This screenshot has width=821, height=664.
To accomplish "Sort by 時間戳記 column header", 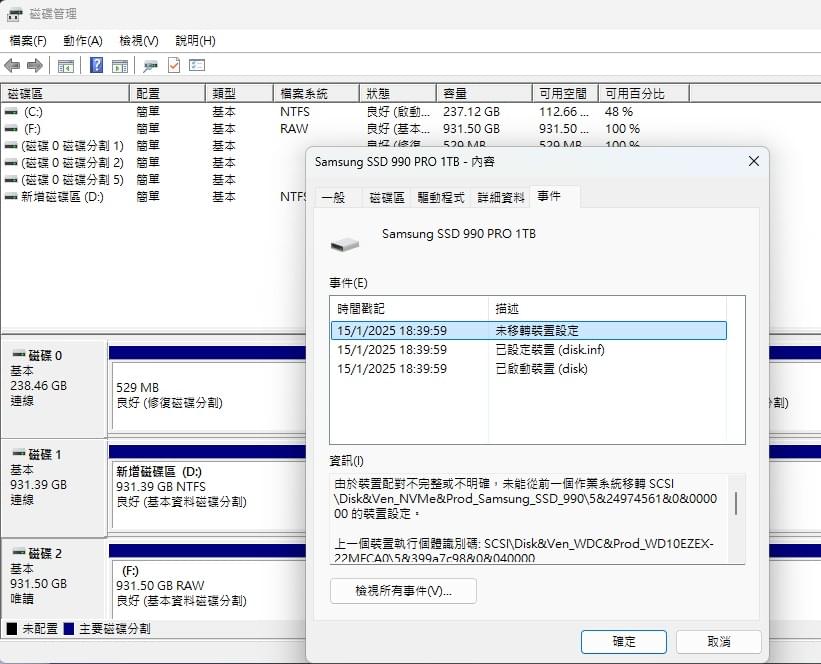I will tap(409, 308).
